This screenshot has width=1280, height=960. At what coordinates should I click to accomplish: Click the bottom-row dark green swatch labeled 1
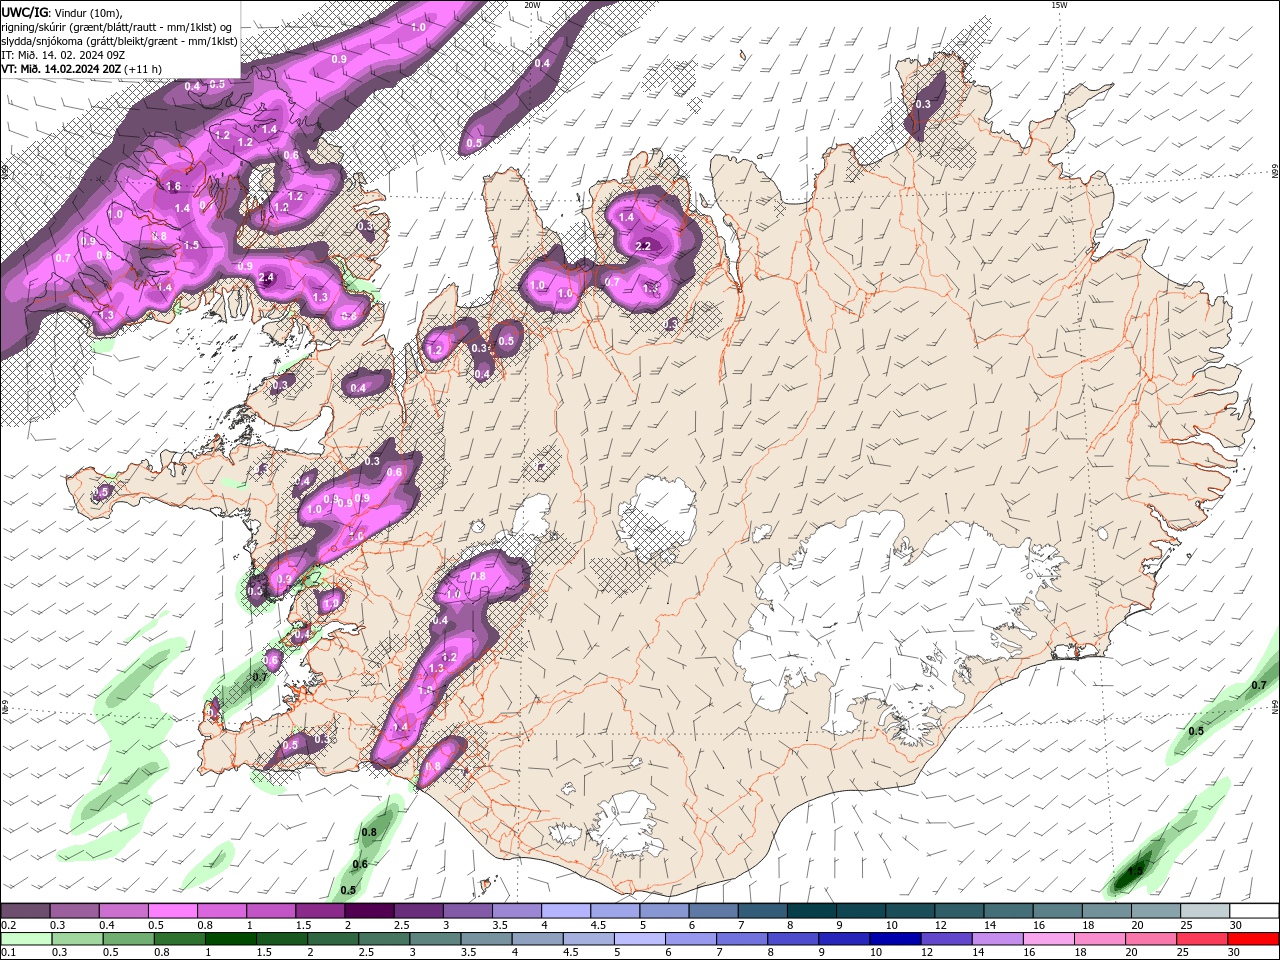(230, 939)
